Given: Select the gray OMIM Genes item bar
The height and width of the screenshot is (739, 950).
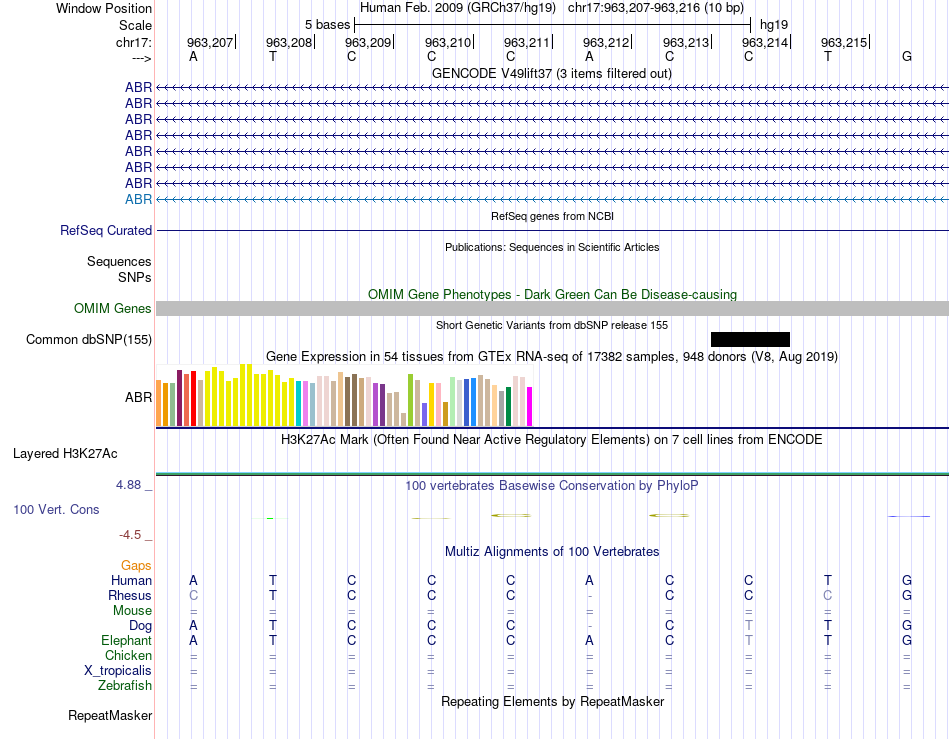Looking at the screenshot, I should [552, 308].
